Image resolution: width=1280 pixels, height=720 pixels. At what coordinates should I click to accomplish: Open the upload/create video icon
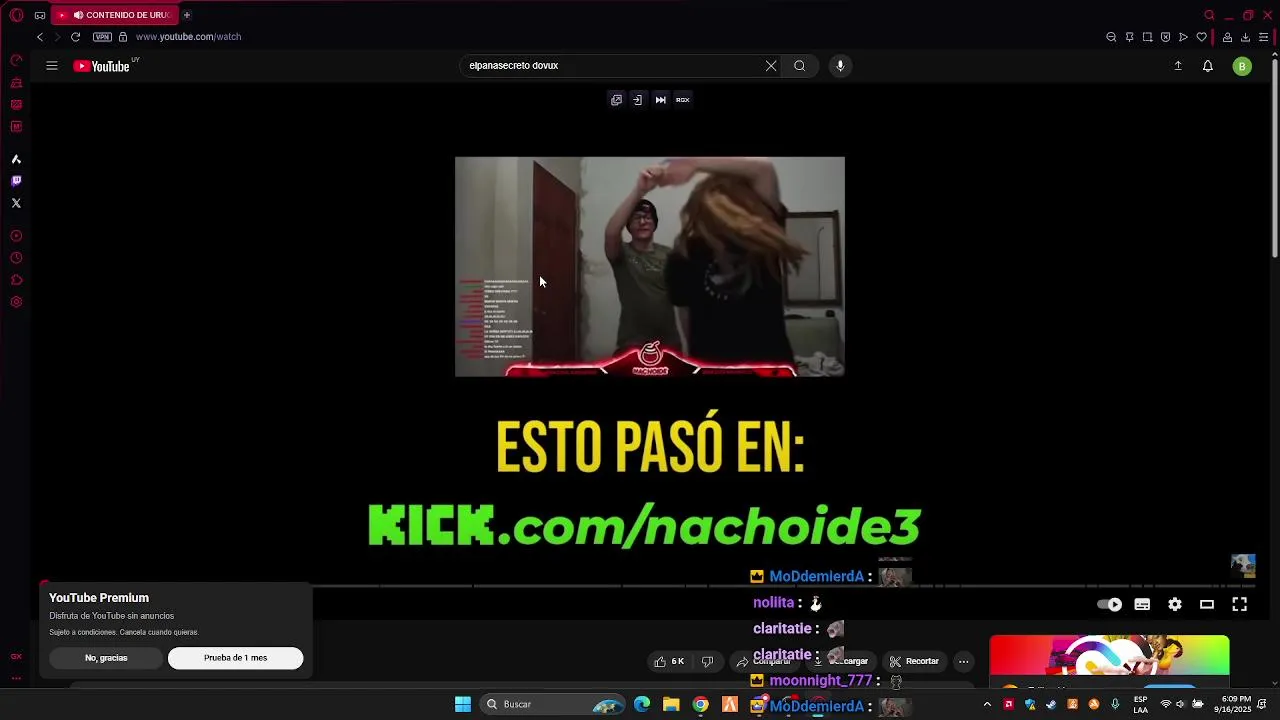tap(1178, 66)
